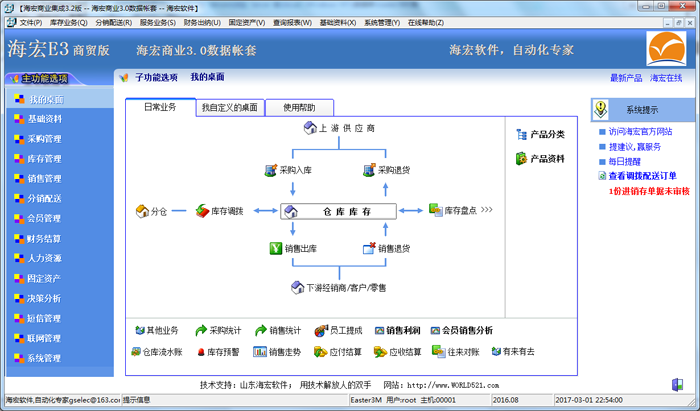
Task: Switch to the 日常业务 tab
Action: tap(160, 107)
